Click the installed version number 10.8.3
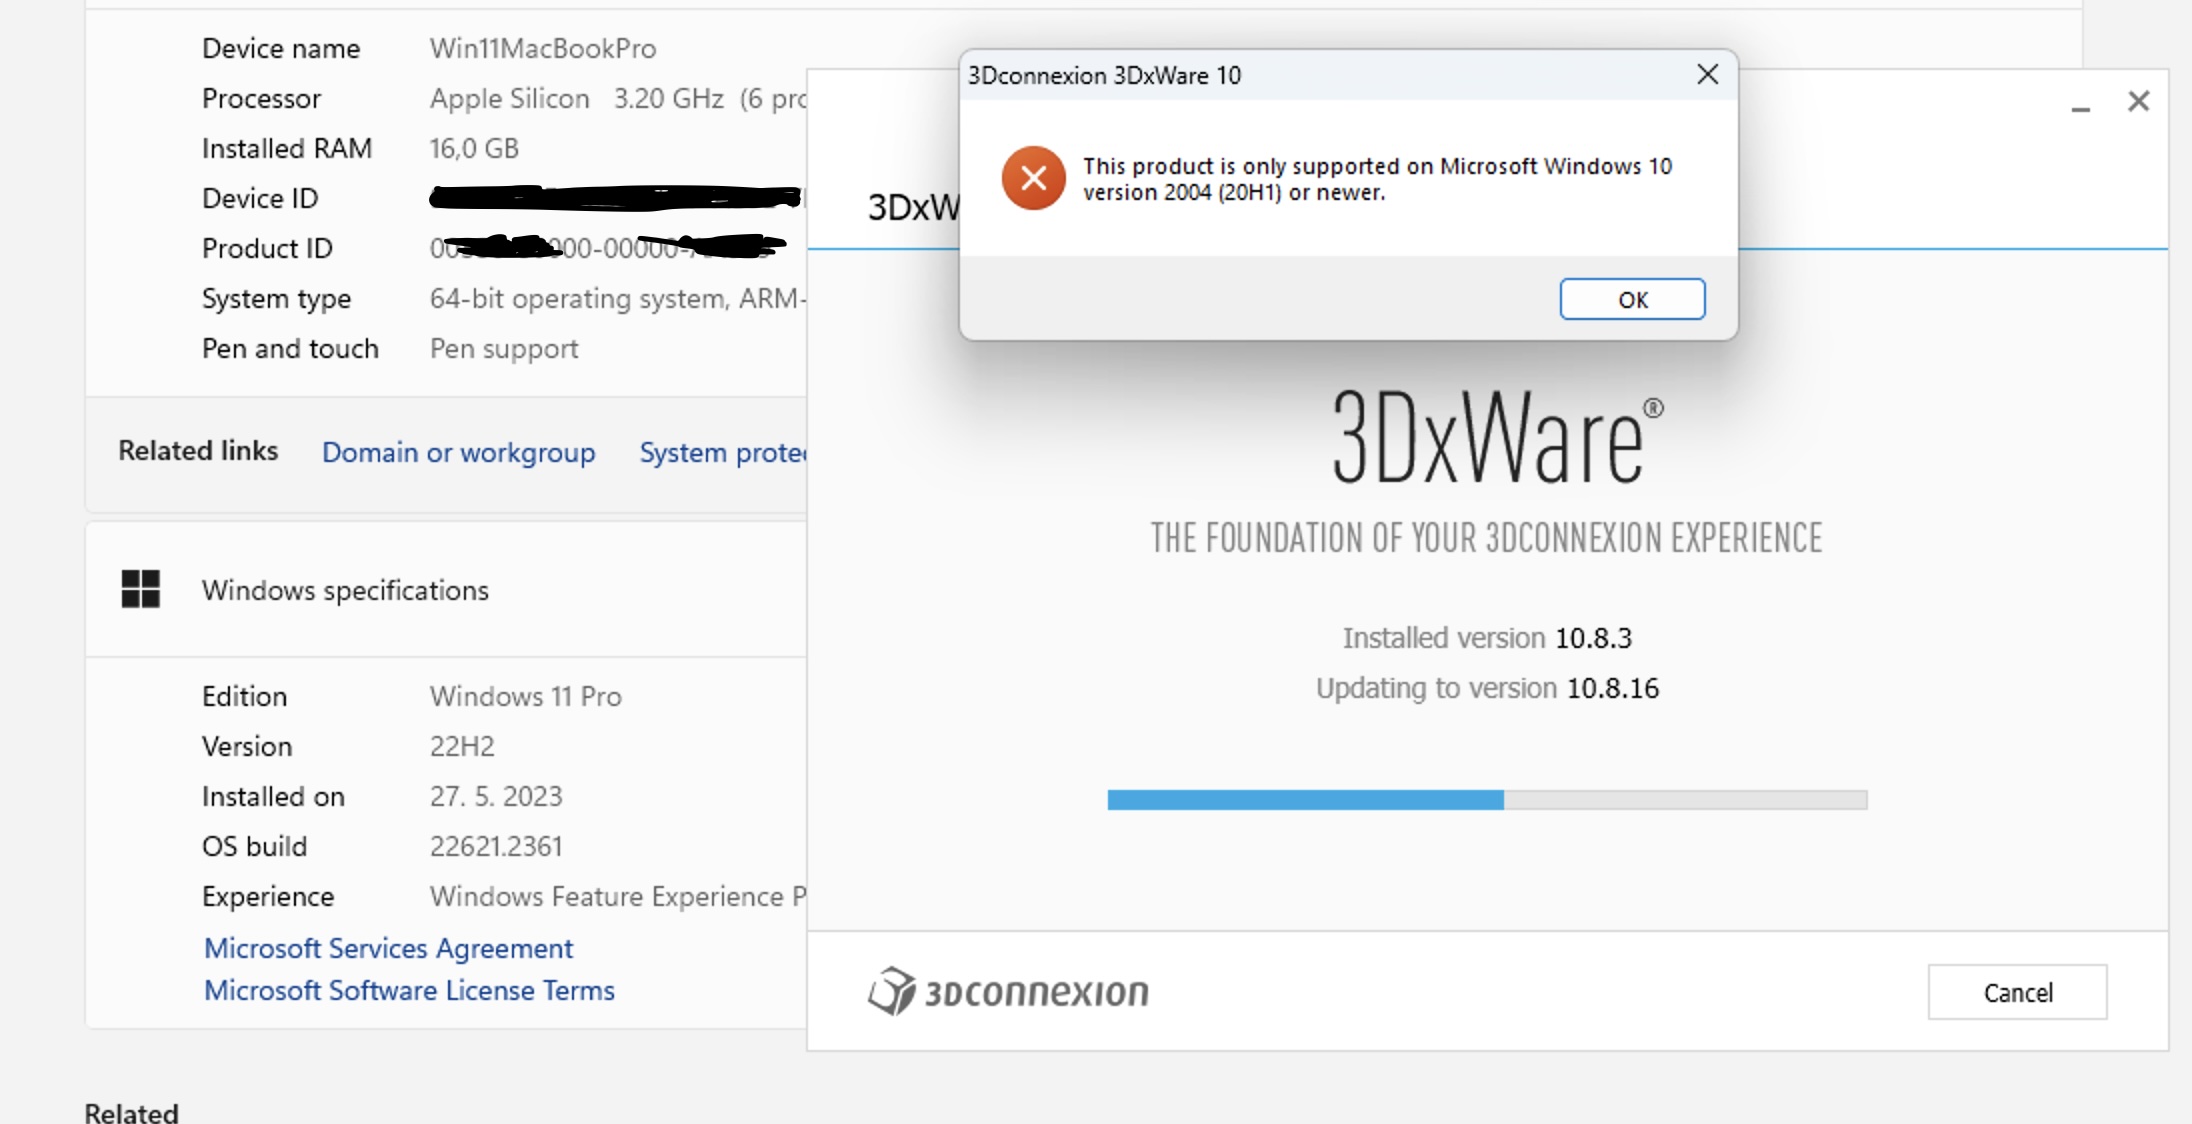 click(x=1593, y=638)
